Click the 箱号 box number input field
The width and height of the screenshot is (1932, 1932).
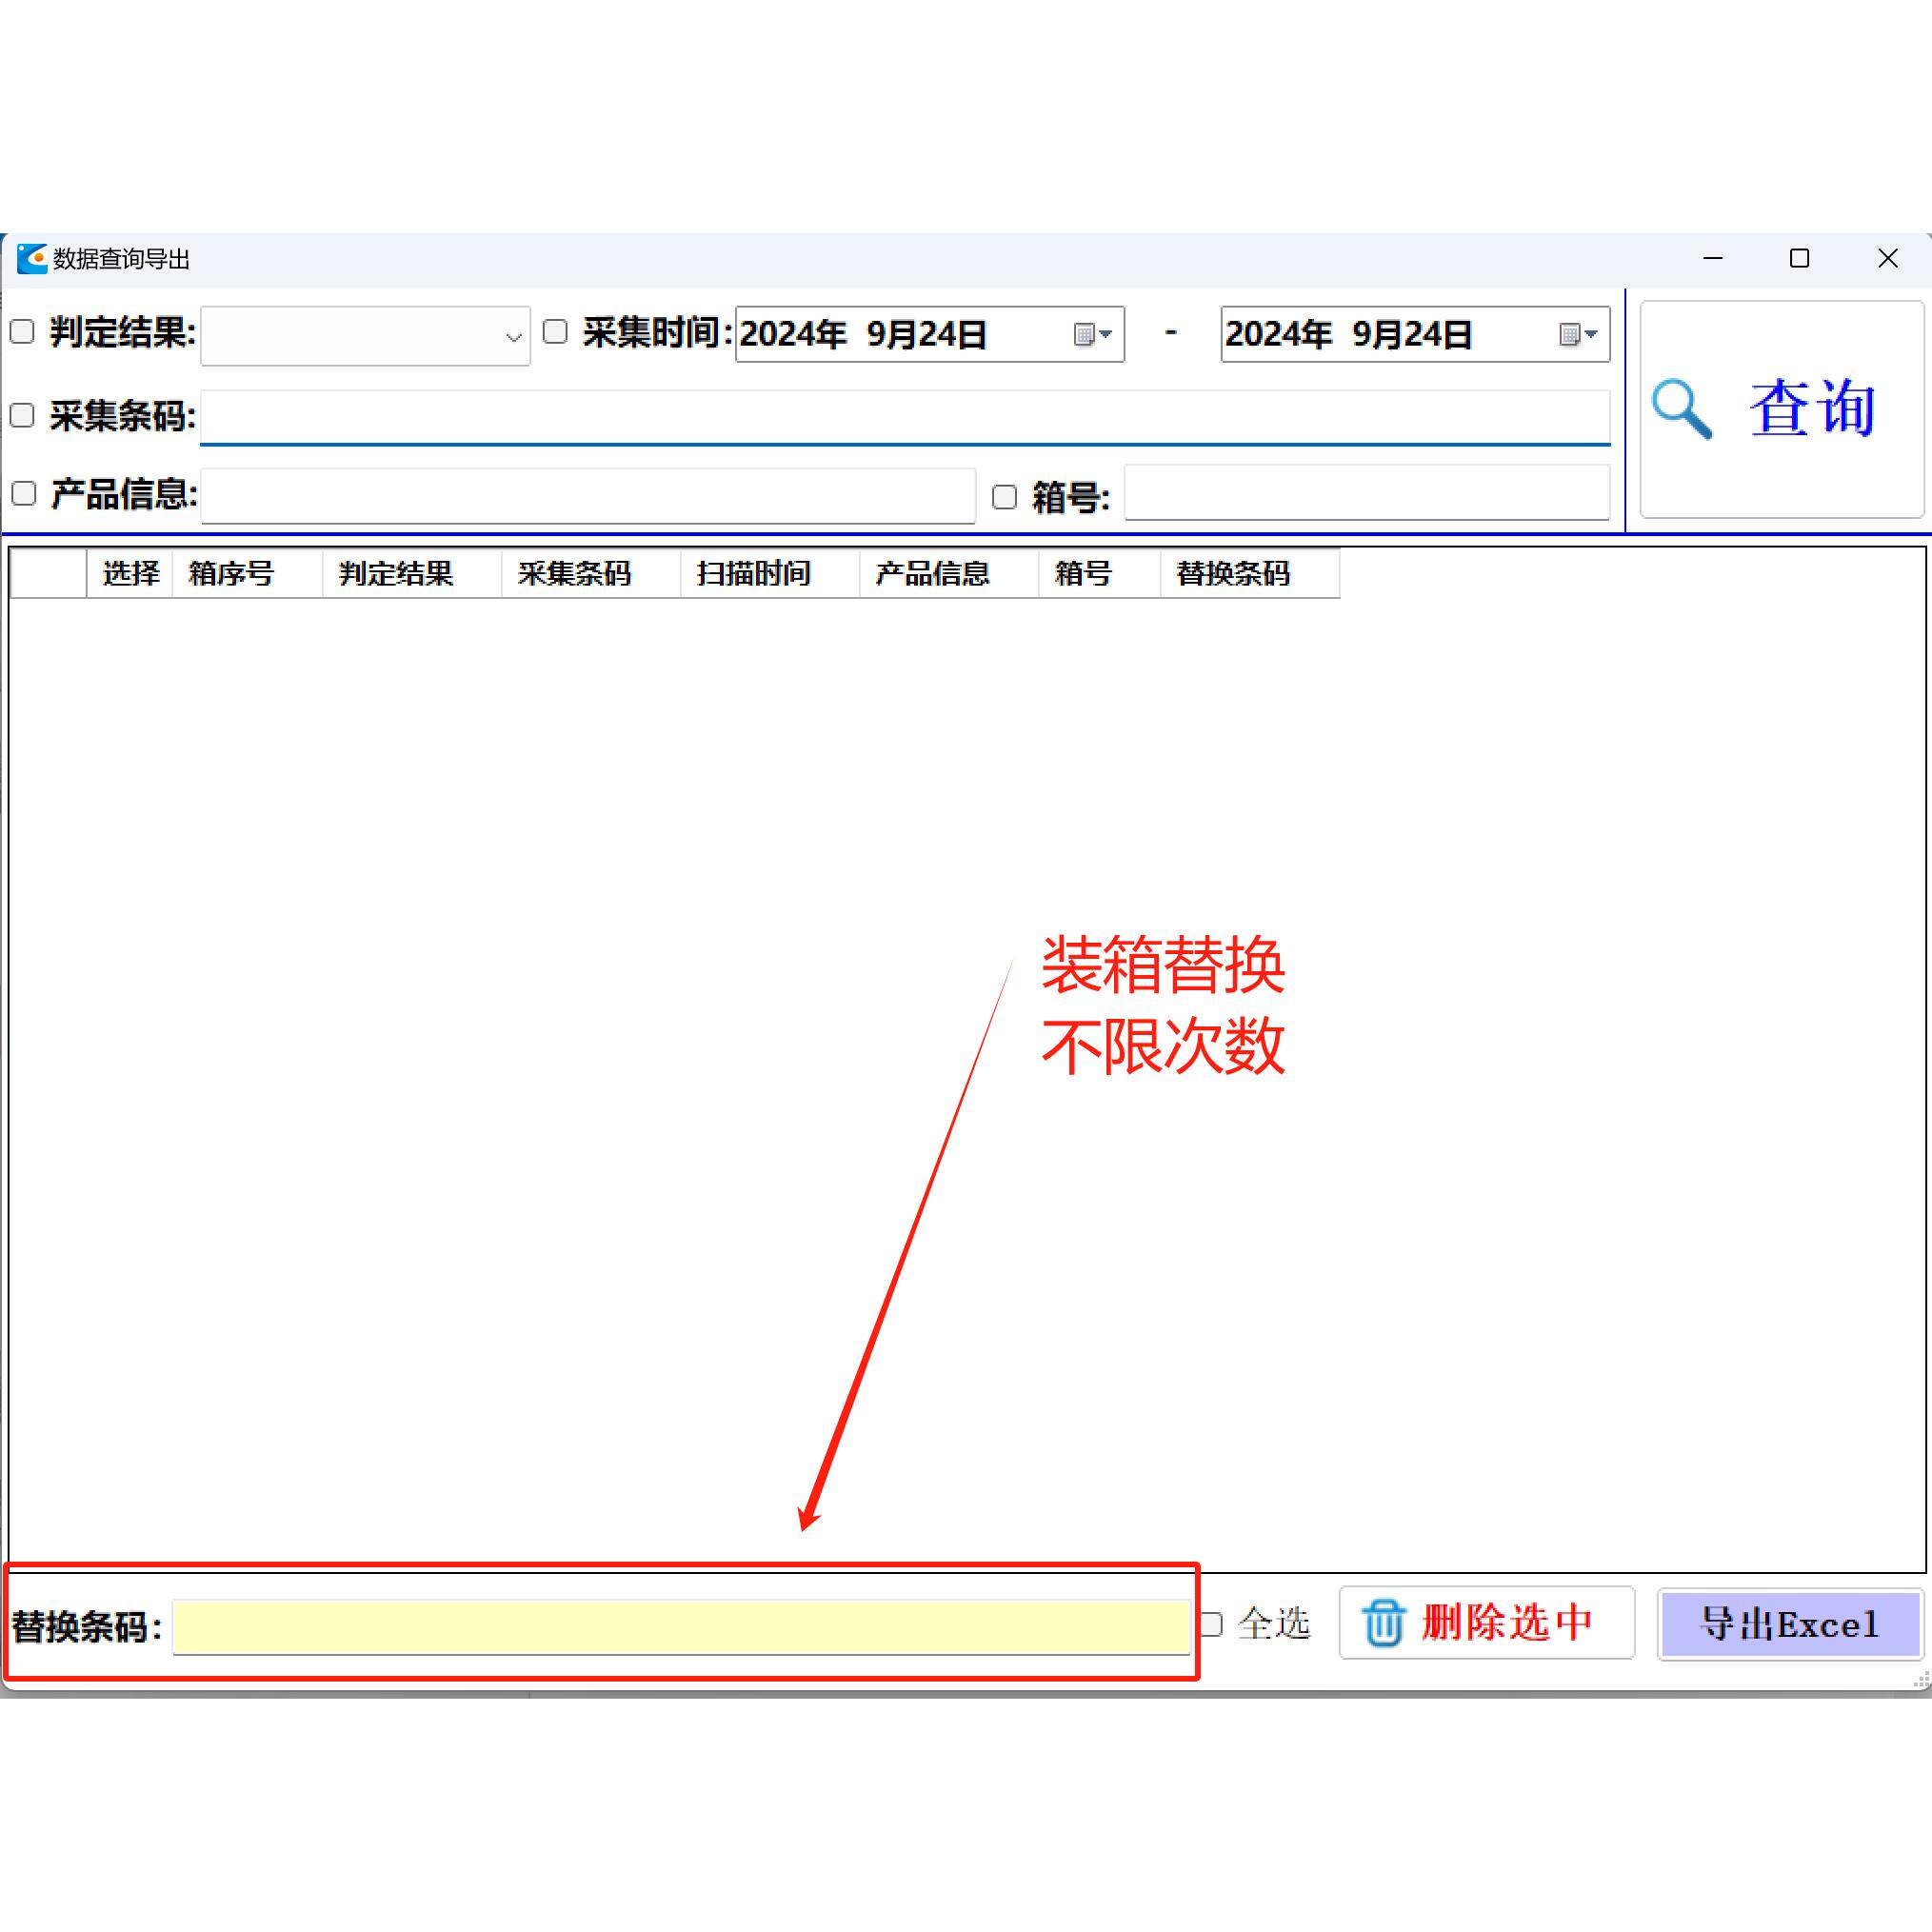coord(1365,493)
